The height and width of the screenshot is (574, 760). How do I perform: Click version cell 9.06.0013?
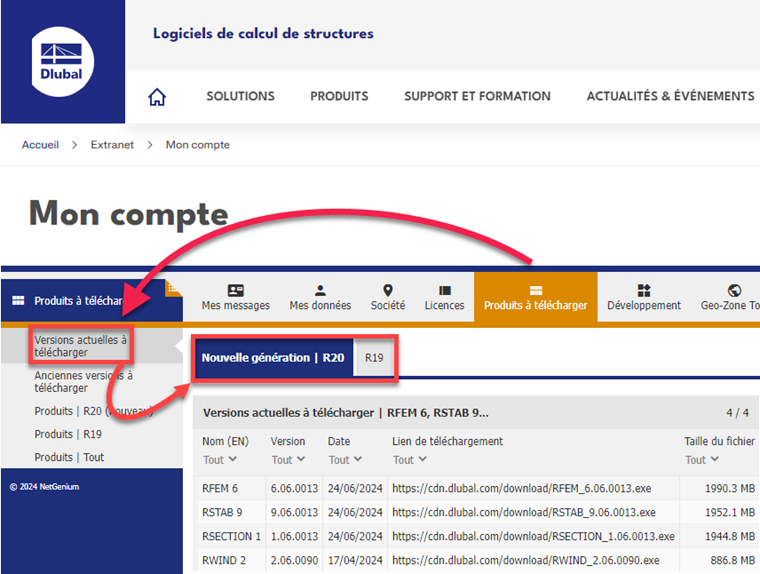point(294,512)
